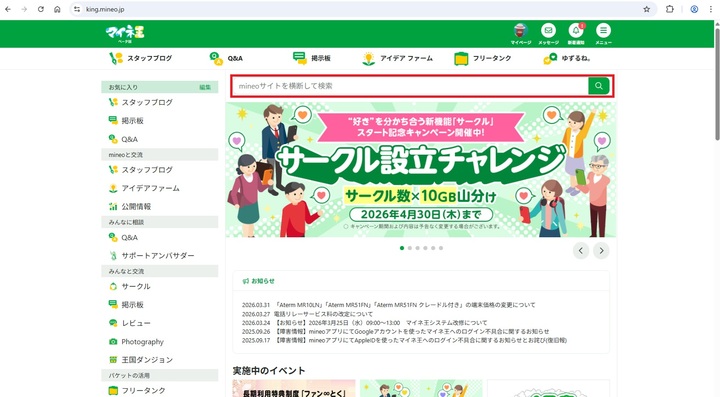Bookmark page with star icon

[647, 9]
